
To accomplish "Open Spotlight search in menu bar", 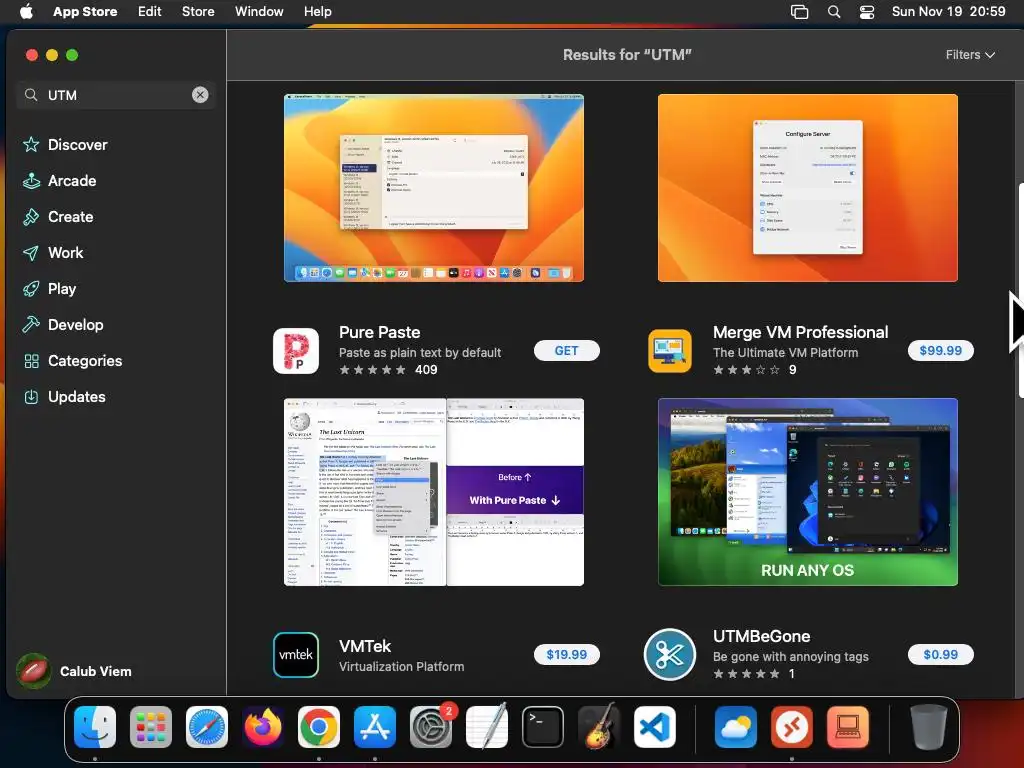I will tap(834, 12).
